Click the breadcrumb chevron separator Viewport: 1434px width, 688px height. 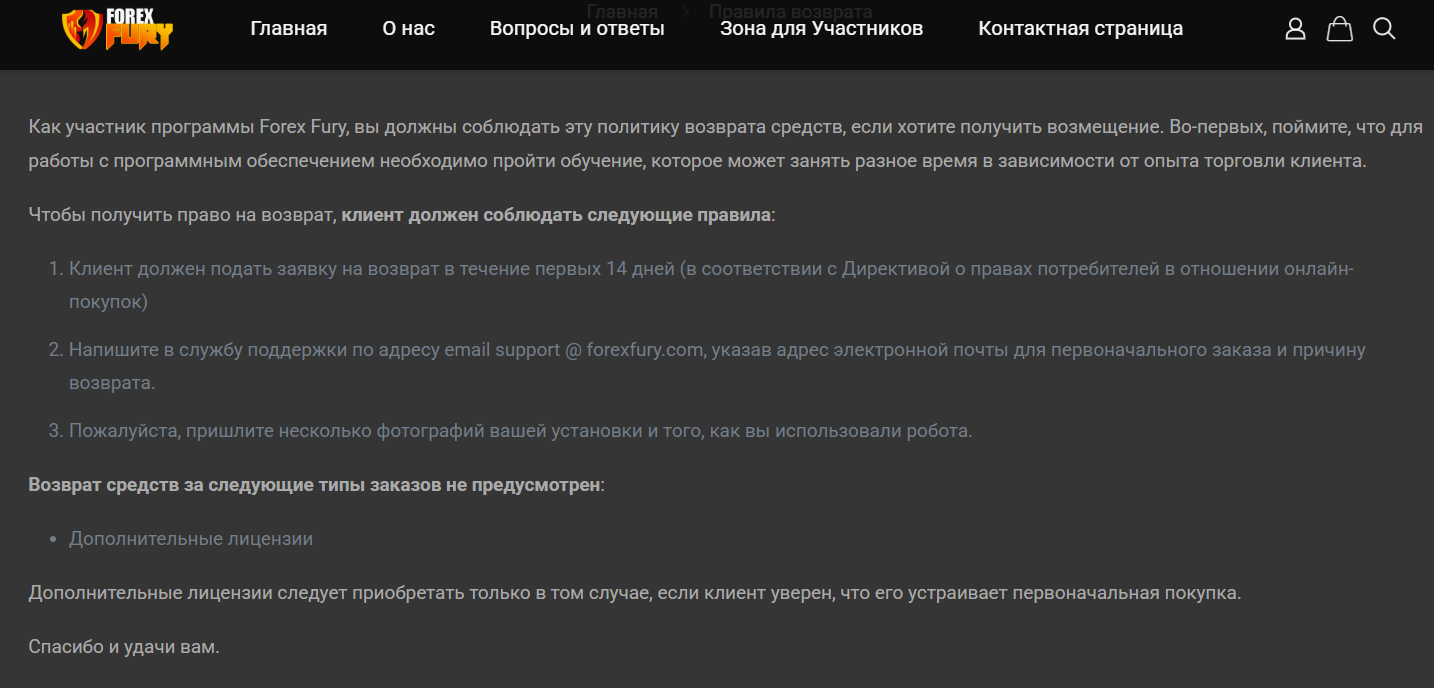(686, 12)
